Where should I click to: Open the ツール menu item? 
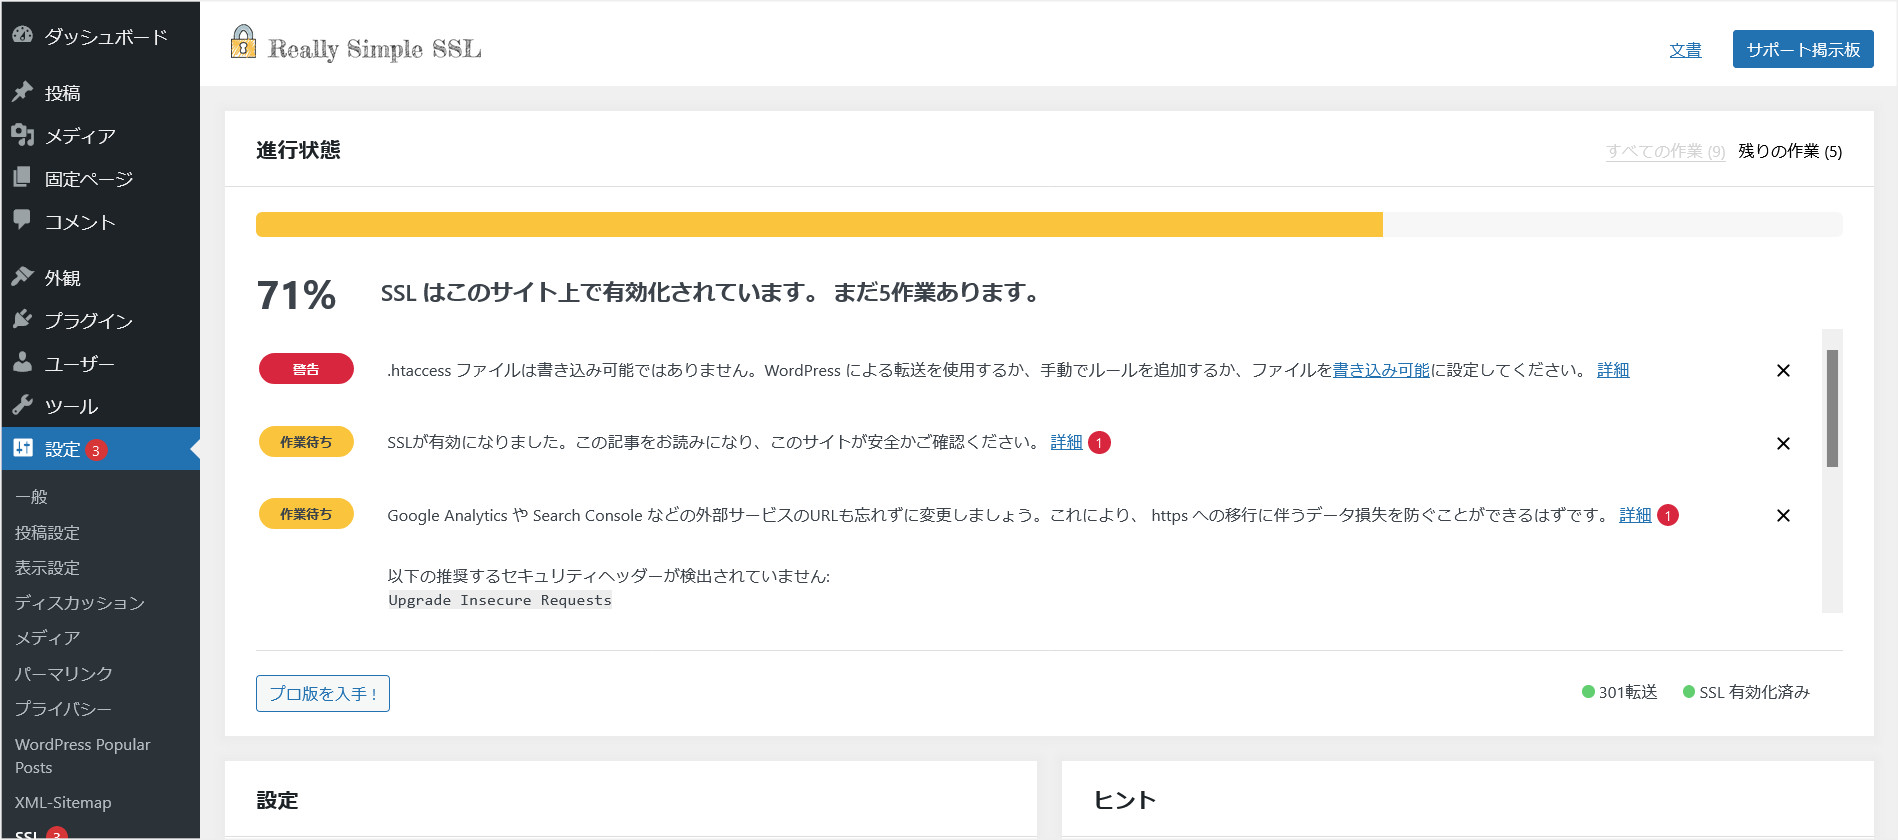tap(100, 407)
